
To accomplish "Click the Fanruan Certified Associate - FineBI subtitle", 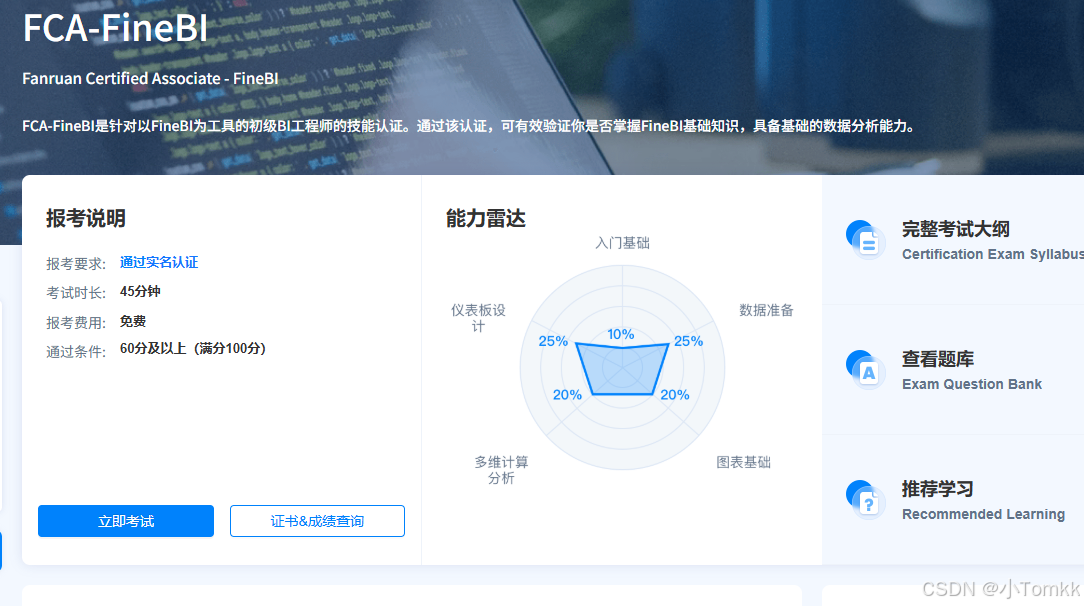I will click(150, 79).
